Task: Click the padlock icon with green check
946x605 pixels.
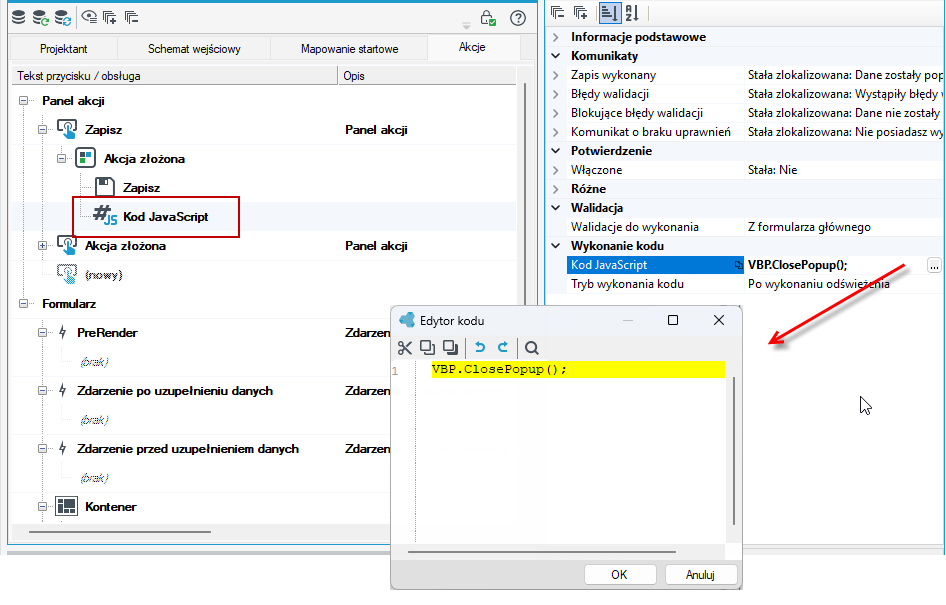Action: coord(487,18)
